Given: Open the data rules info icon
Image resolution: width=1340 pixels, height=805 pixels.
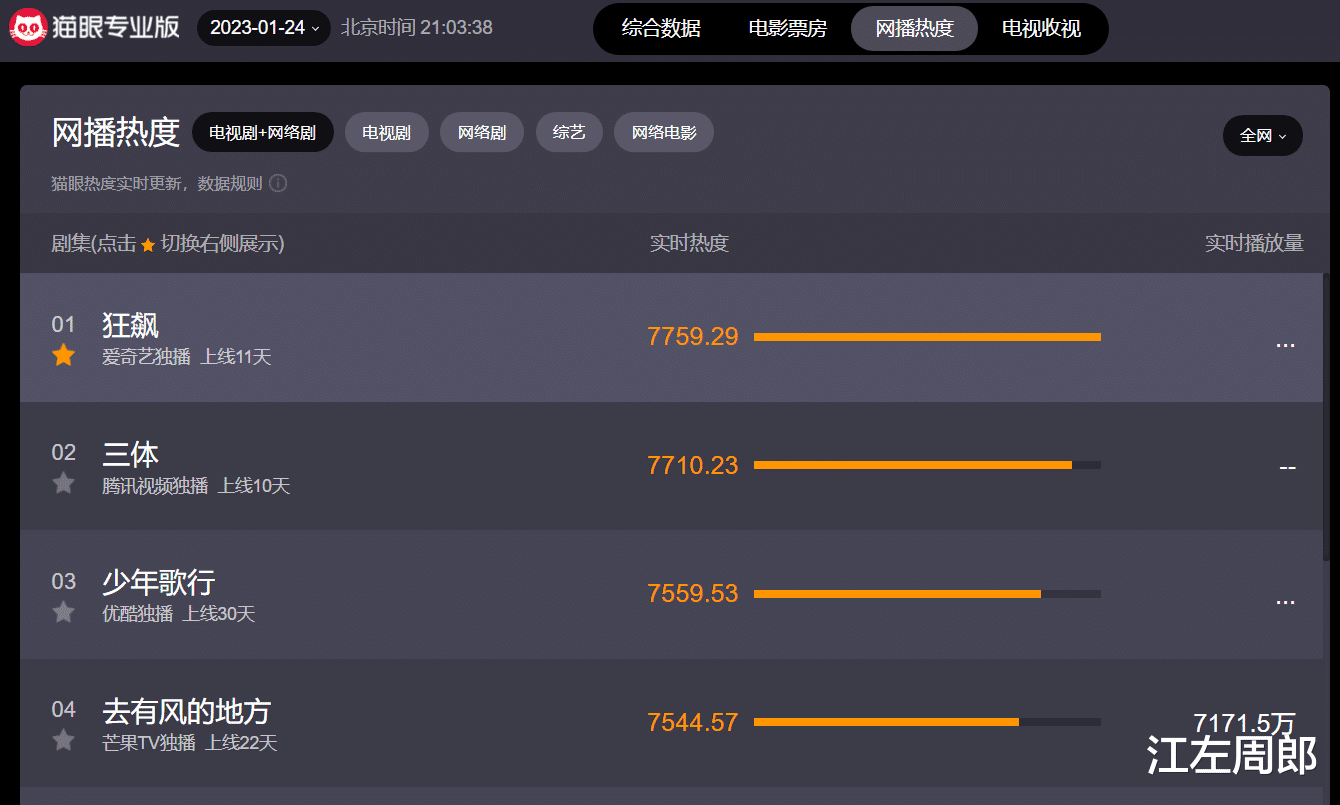Looking at the screenshot, I should coord(278,183).
